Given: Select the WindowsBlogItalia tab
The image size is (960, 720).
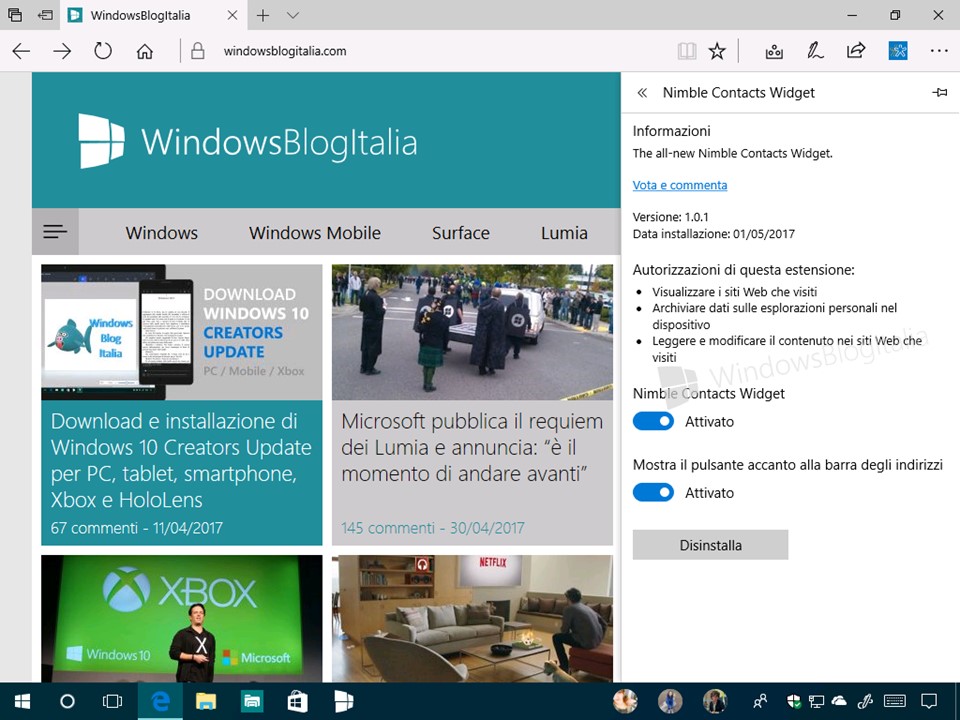Looking at the screenshot, I should (x=153, y=15).
